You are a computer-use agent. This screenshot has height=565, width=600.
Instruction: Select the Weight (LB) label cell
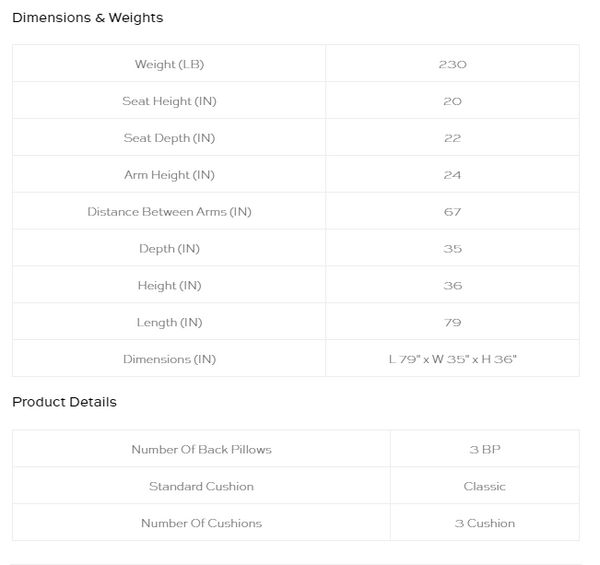[x=169, y=63]
